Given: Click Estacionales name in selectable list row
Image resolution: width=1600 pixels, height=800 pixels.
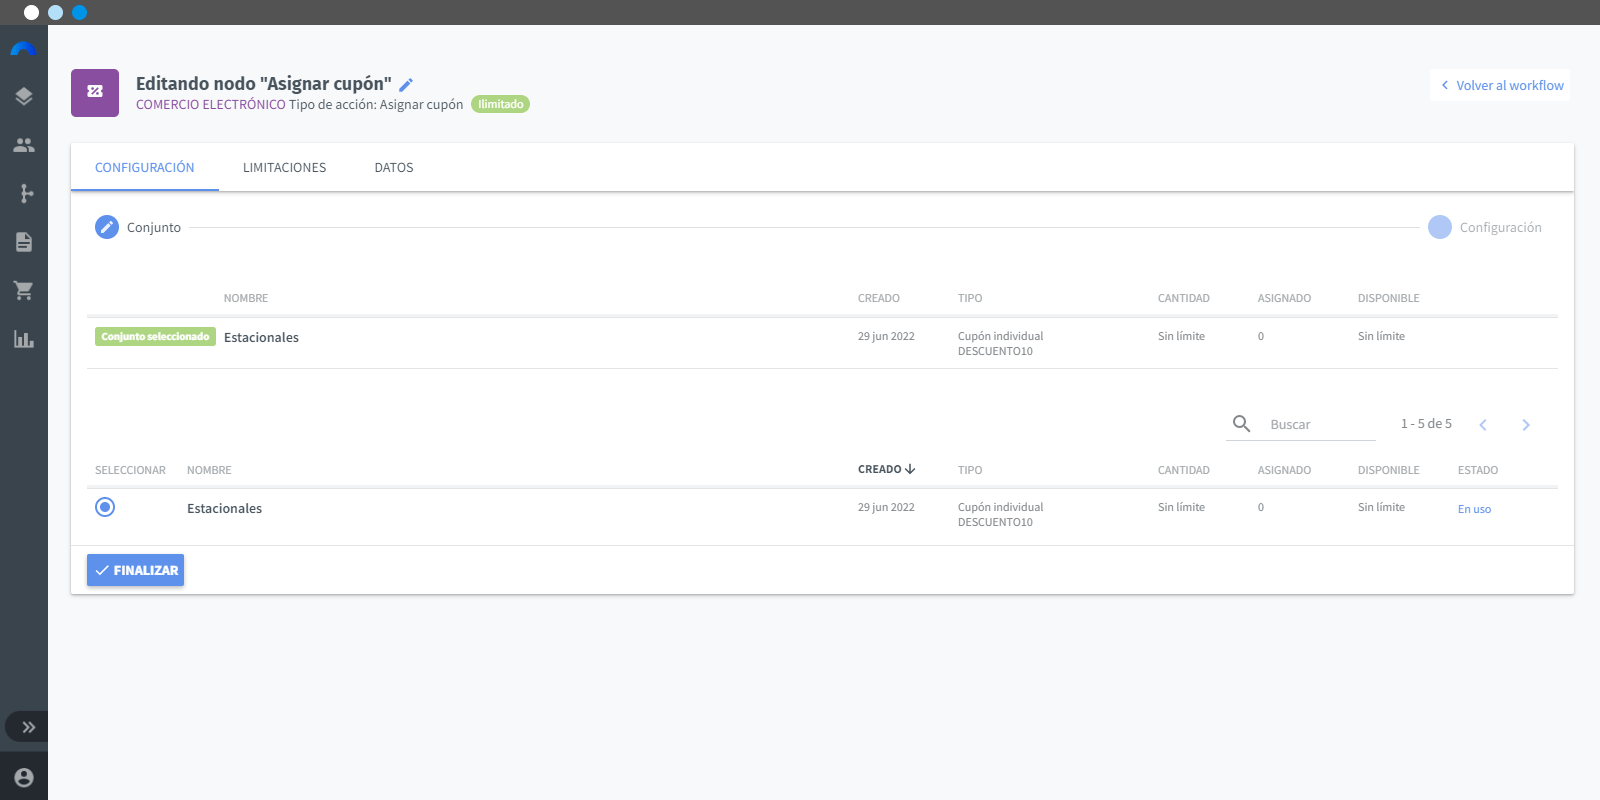Looking at the screenshot, I should coord(224,508).
